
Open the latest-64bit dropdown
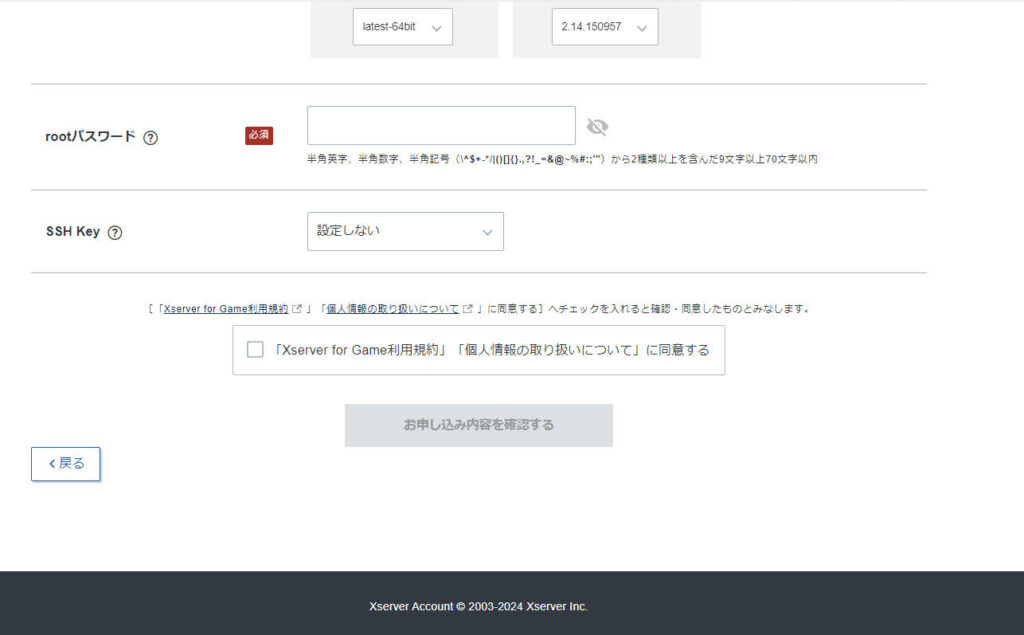(x=402, y=27)
